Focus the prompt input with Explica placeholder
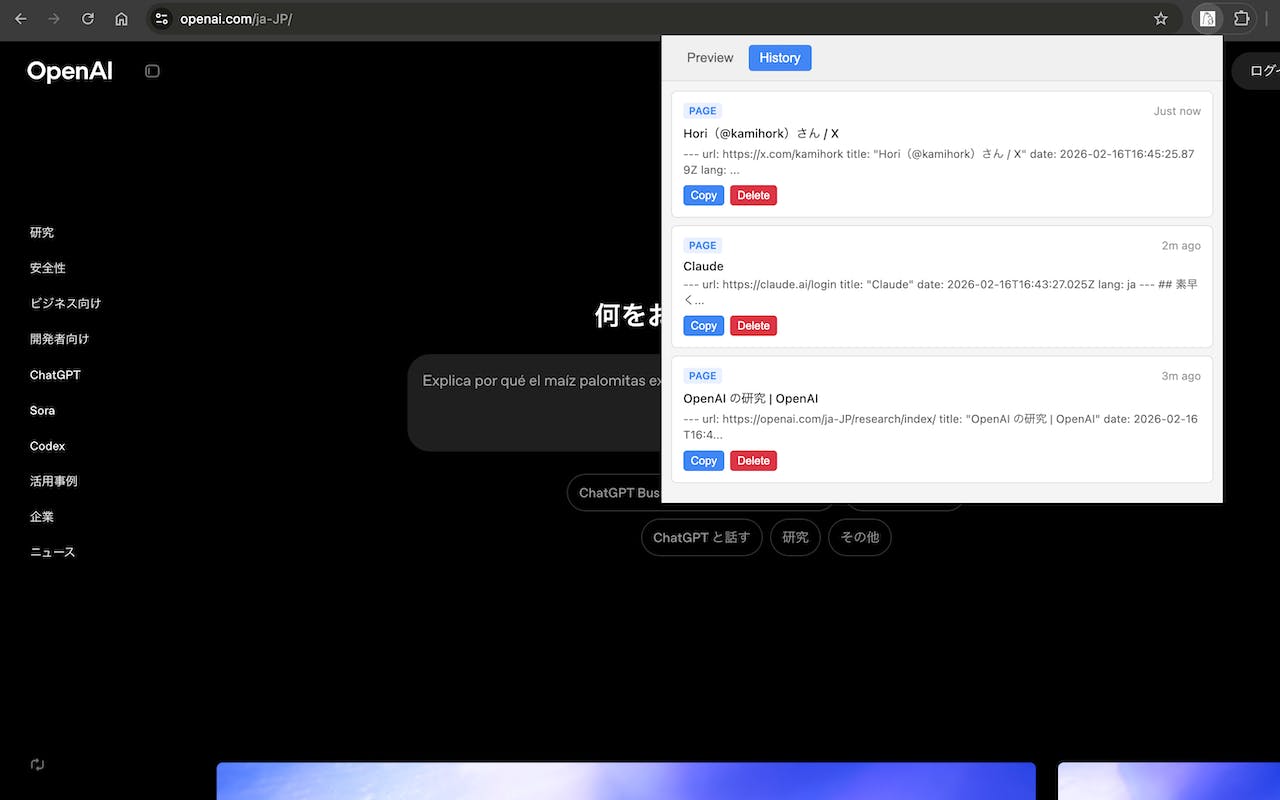The image size is (1280, 800). click(x=535, y=402)
